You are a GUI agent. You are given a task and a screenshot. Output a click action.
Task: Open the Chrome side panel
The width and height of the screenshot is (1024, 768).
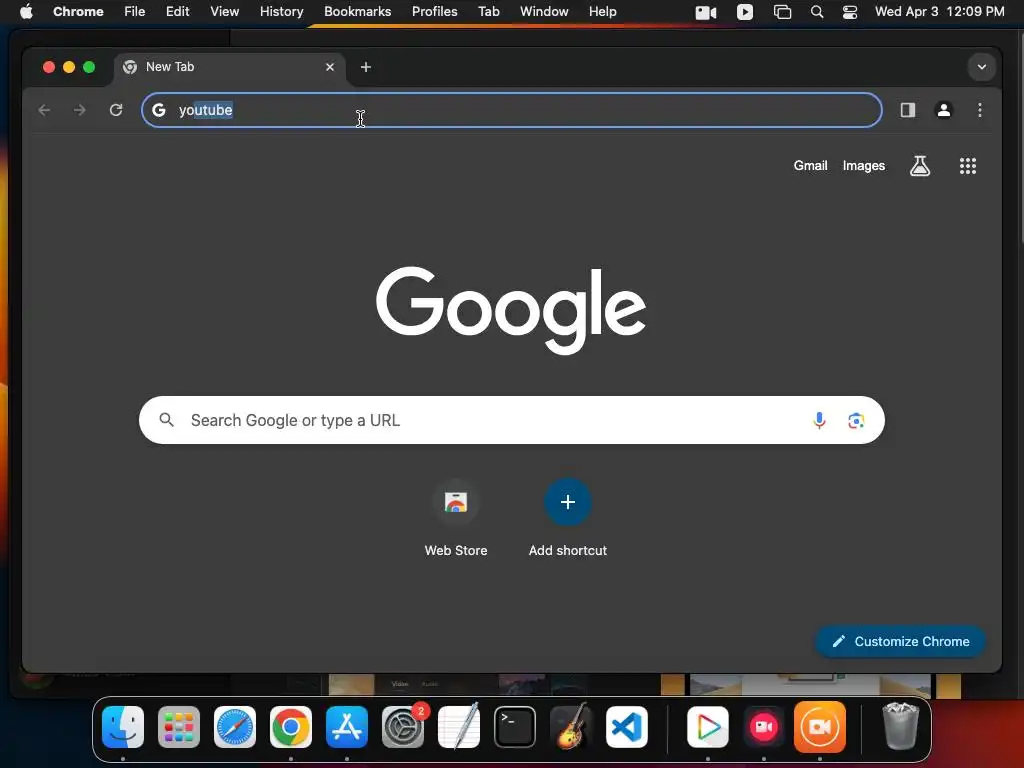click(x=908, y=110)
